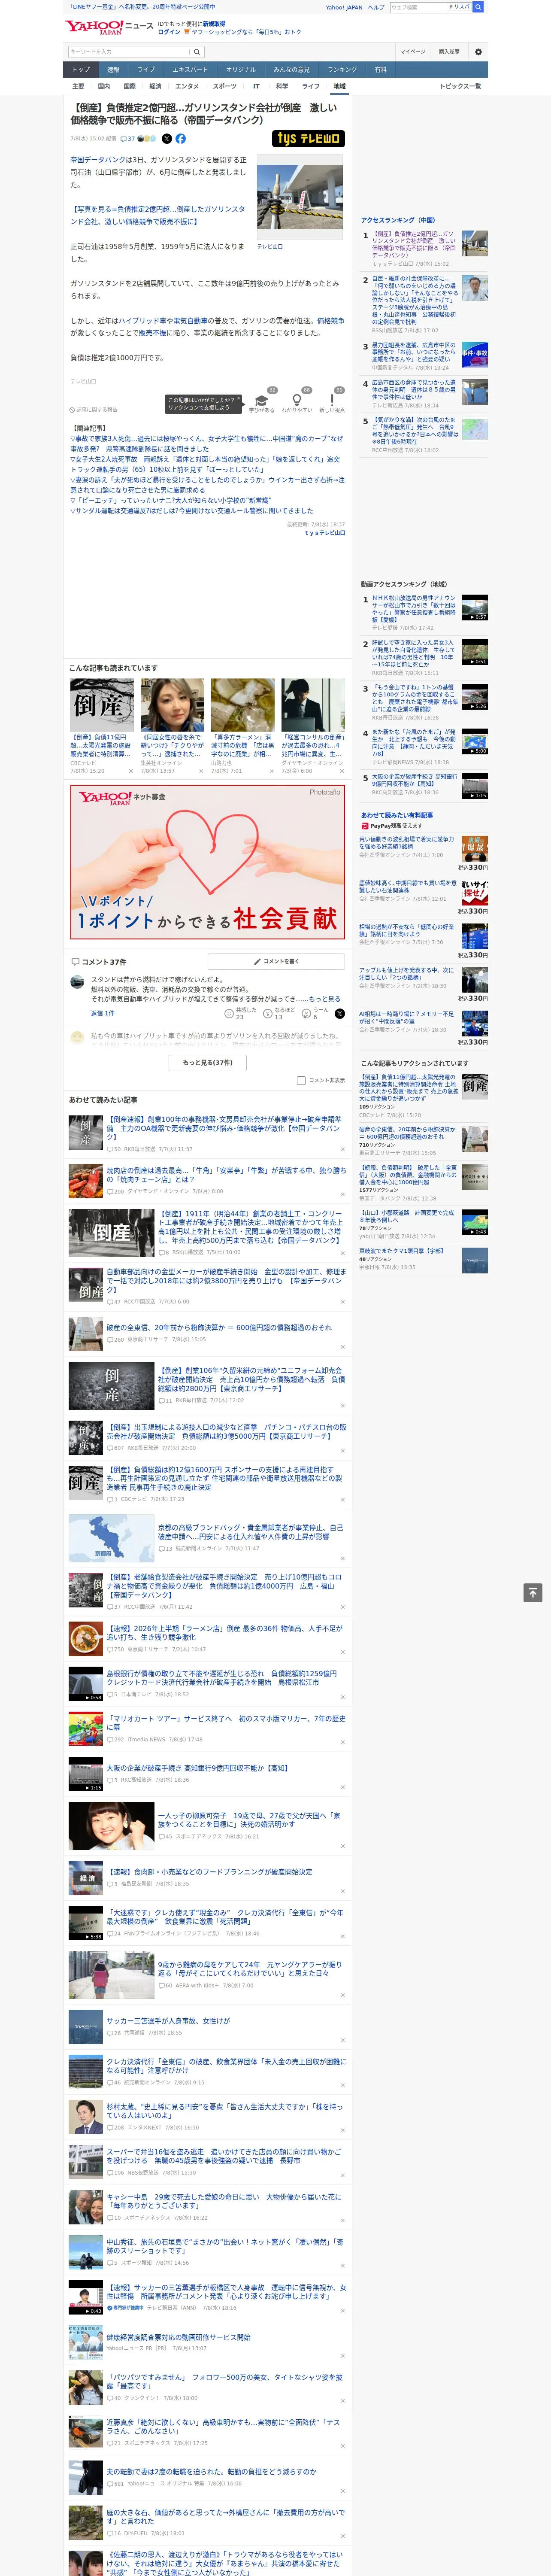This screenshot has height=2576, width=551.
Task: Click the tys テレビ山口 logo
Action: [308, 139]
